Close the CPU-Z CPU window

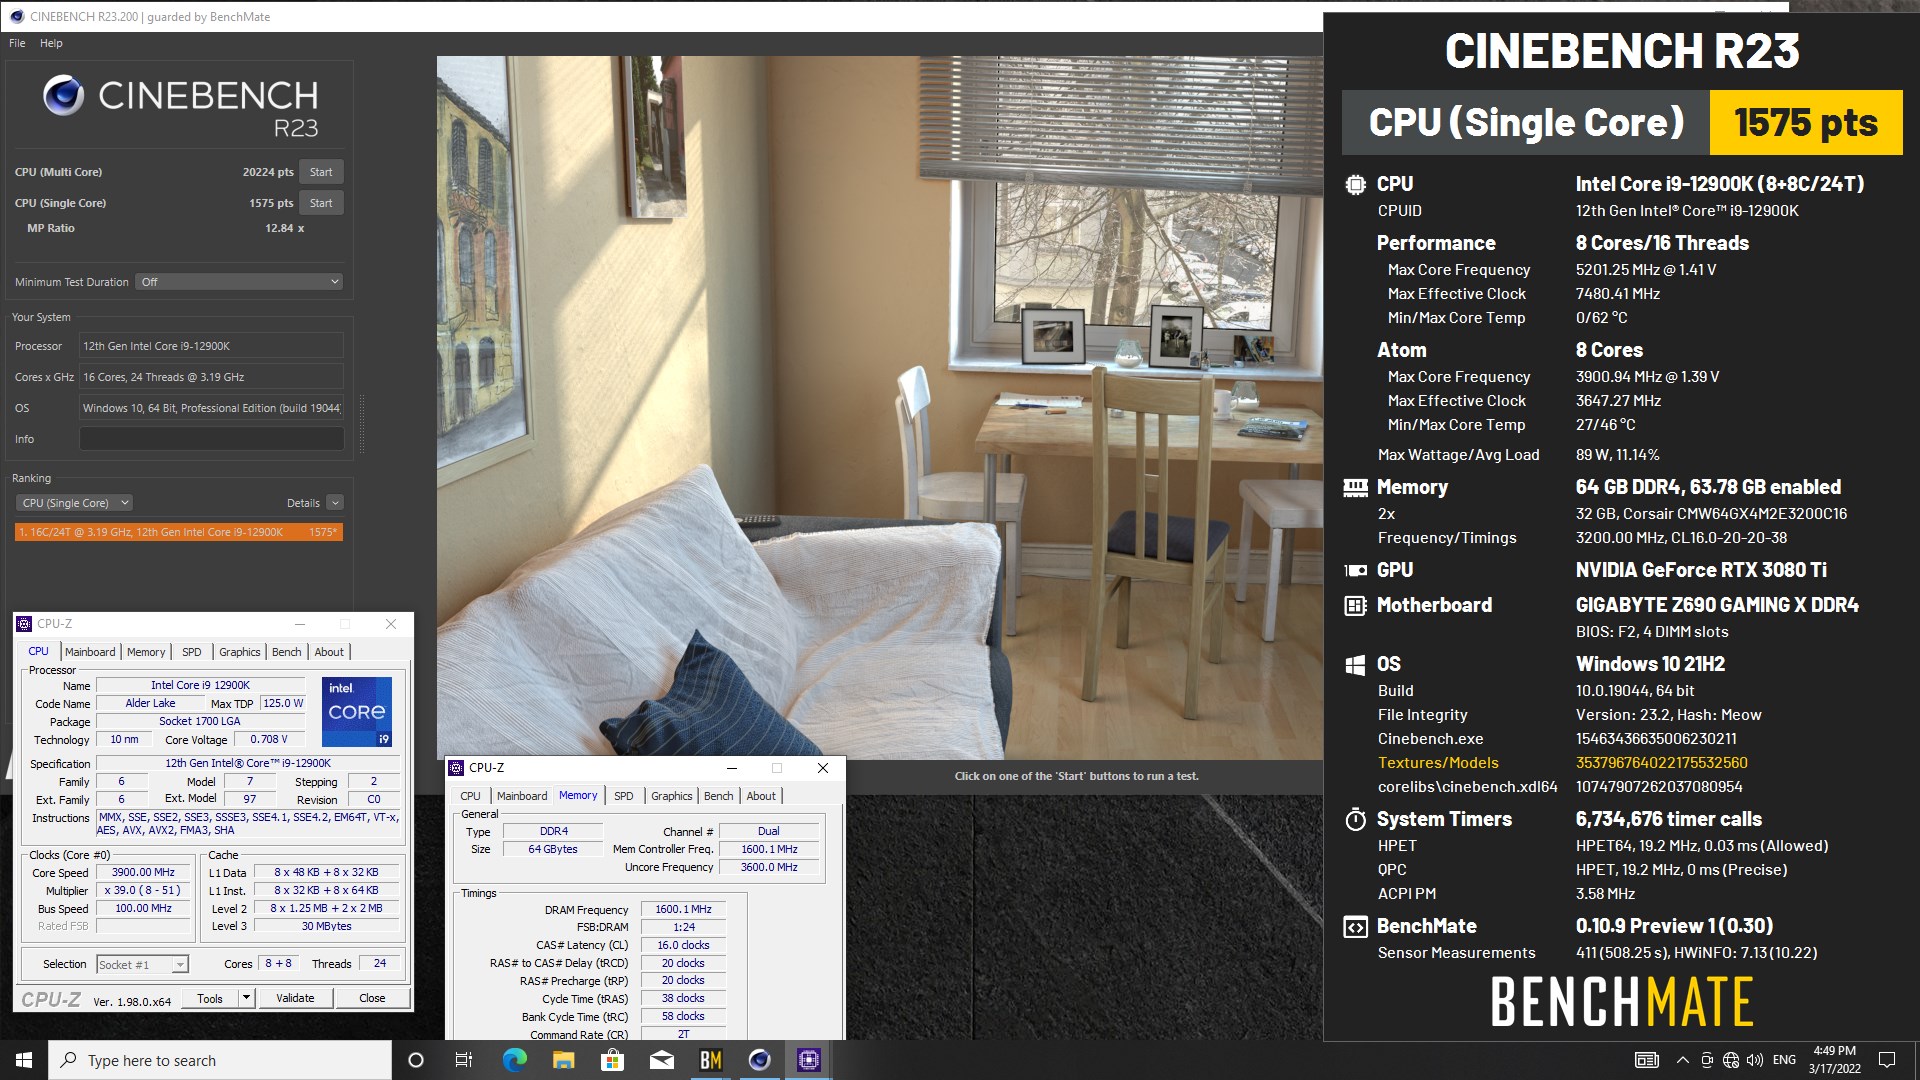391,624
